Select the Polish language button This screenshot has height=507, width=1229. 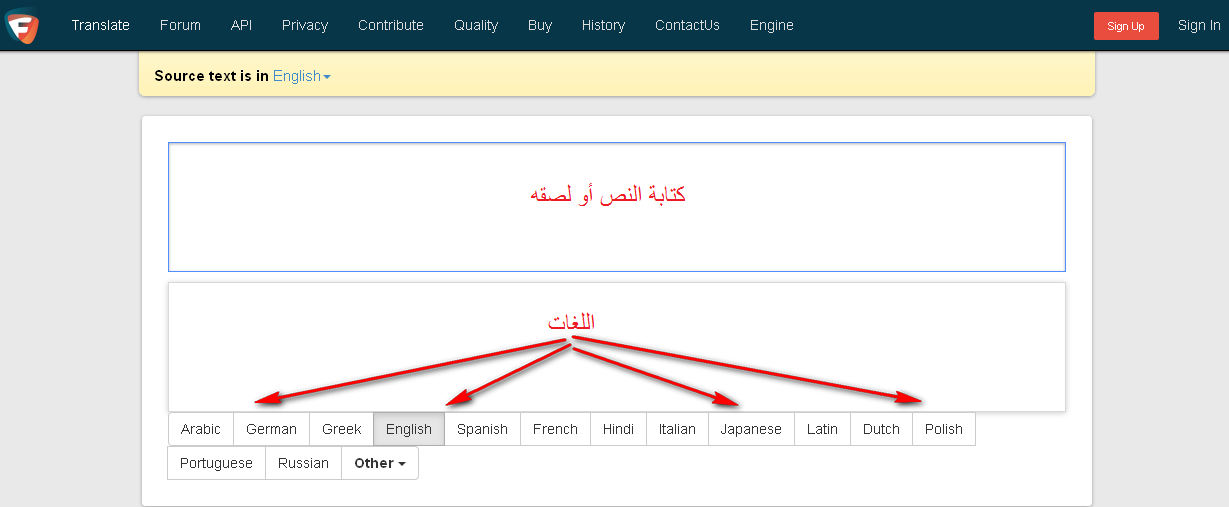click(943, 429)
